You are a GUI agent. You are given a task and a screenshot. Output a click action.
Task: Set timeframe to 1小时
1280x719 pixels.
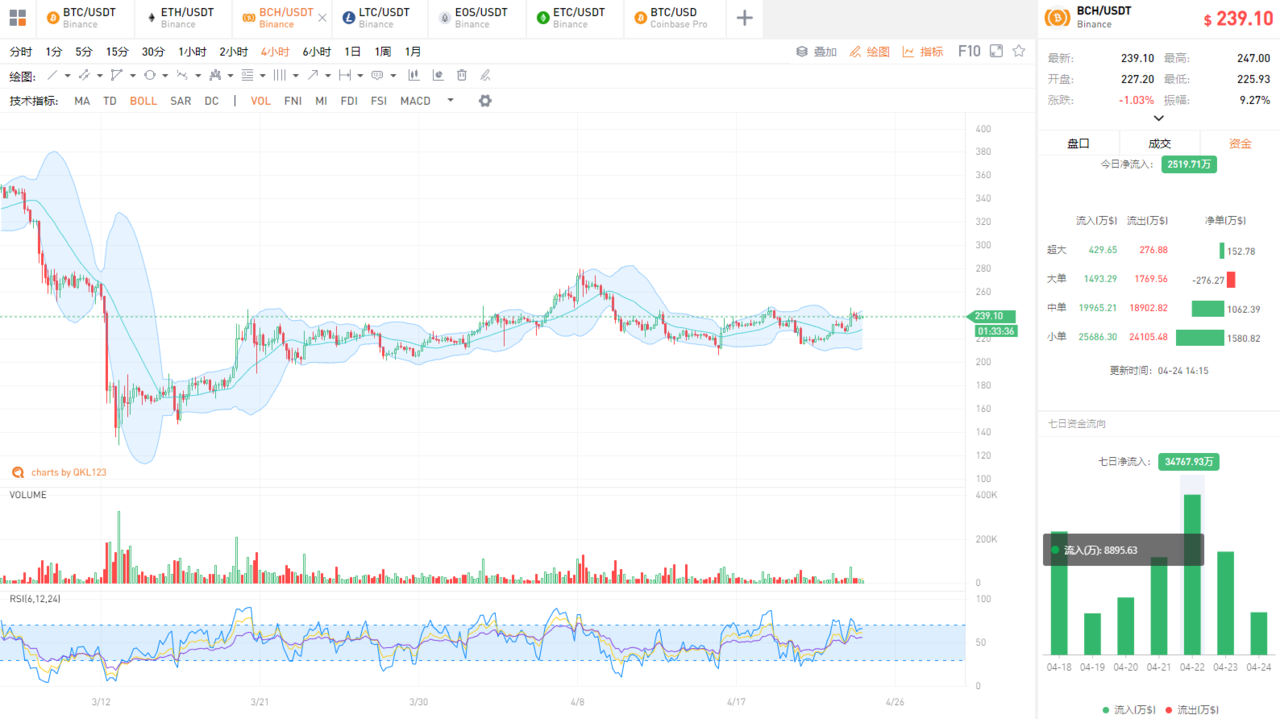tap(192, 52)
